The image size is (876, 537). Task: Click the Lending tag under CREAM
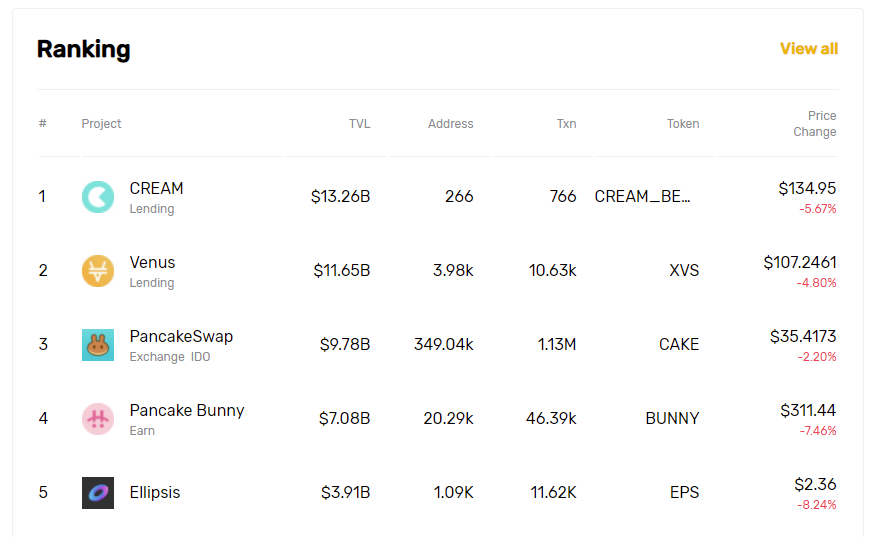tap(152, 209)
